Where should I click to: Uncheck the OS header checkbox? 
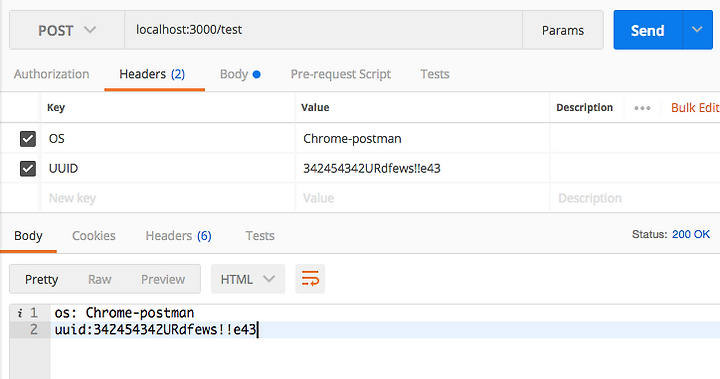28,139
